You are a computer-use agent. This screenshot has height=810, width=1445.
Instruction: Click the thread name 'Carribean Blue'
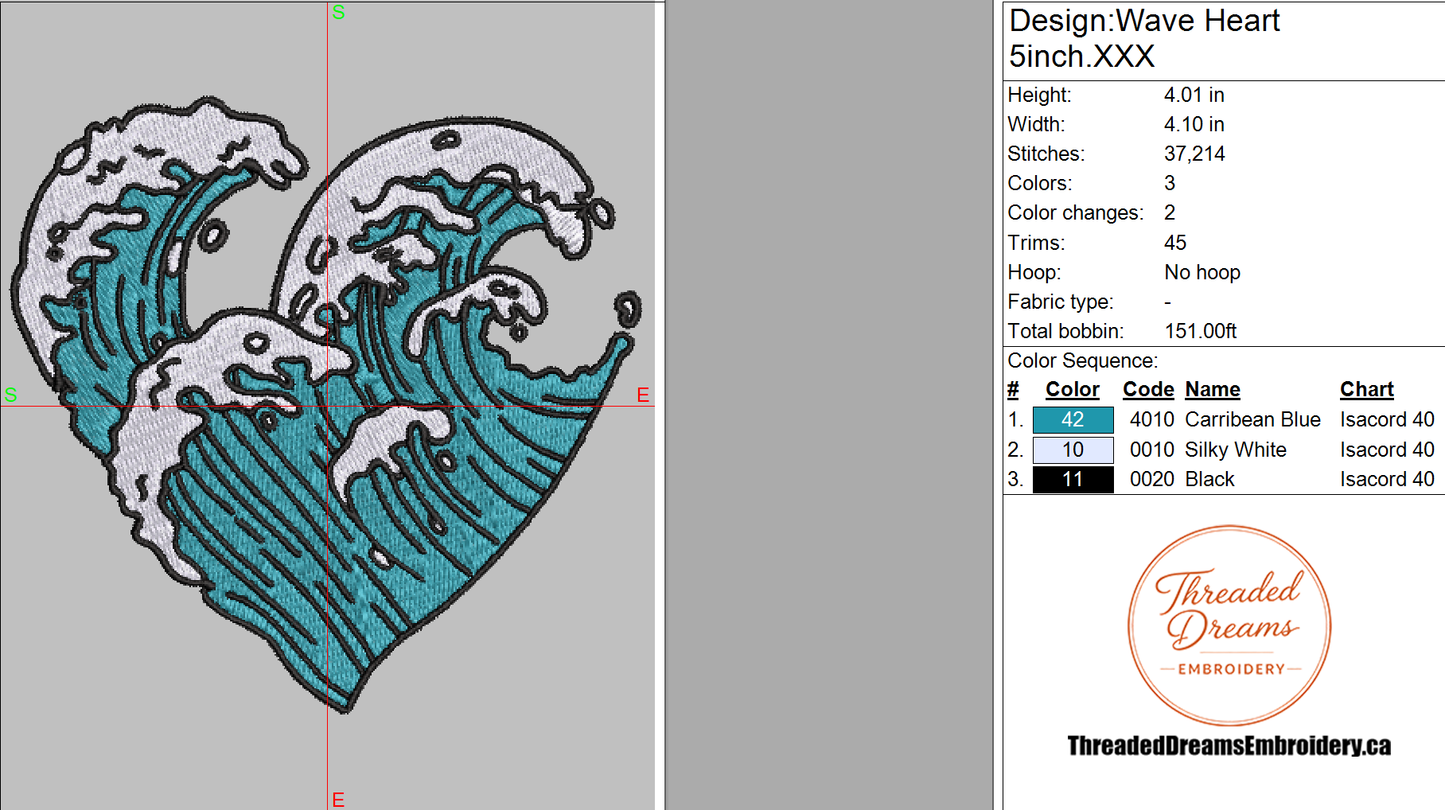pyautogui.click(x=1253, y=420)
